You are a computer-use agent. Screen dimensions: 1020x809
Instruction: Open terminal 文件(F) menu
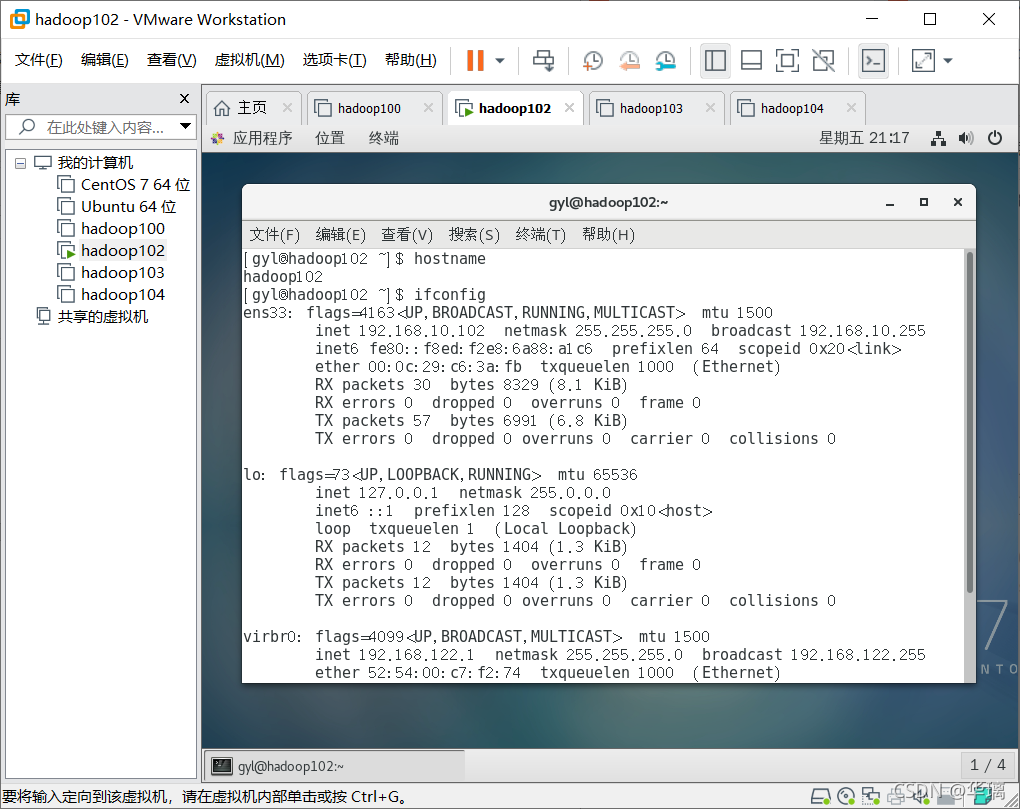275,235
